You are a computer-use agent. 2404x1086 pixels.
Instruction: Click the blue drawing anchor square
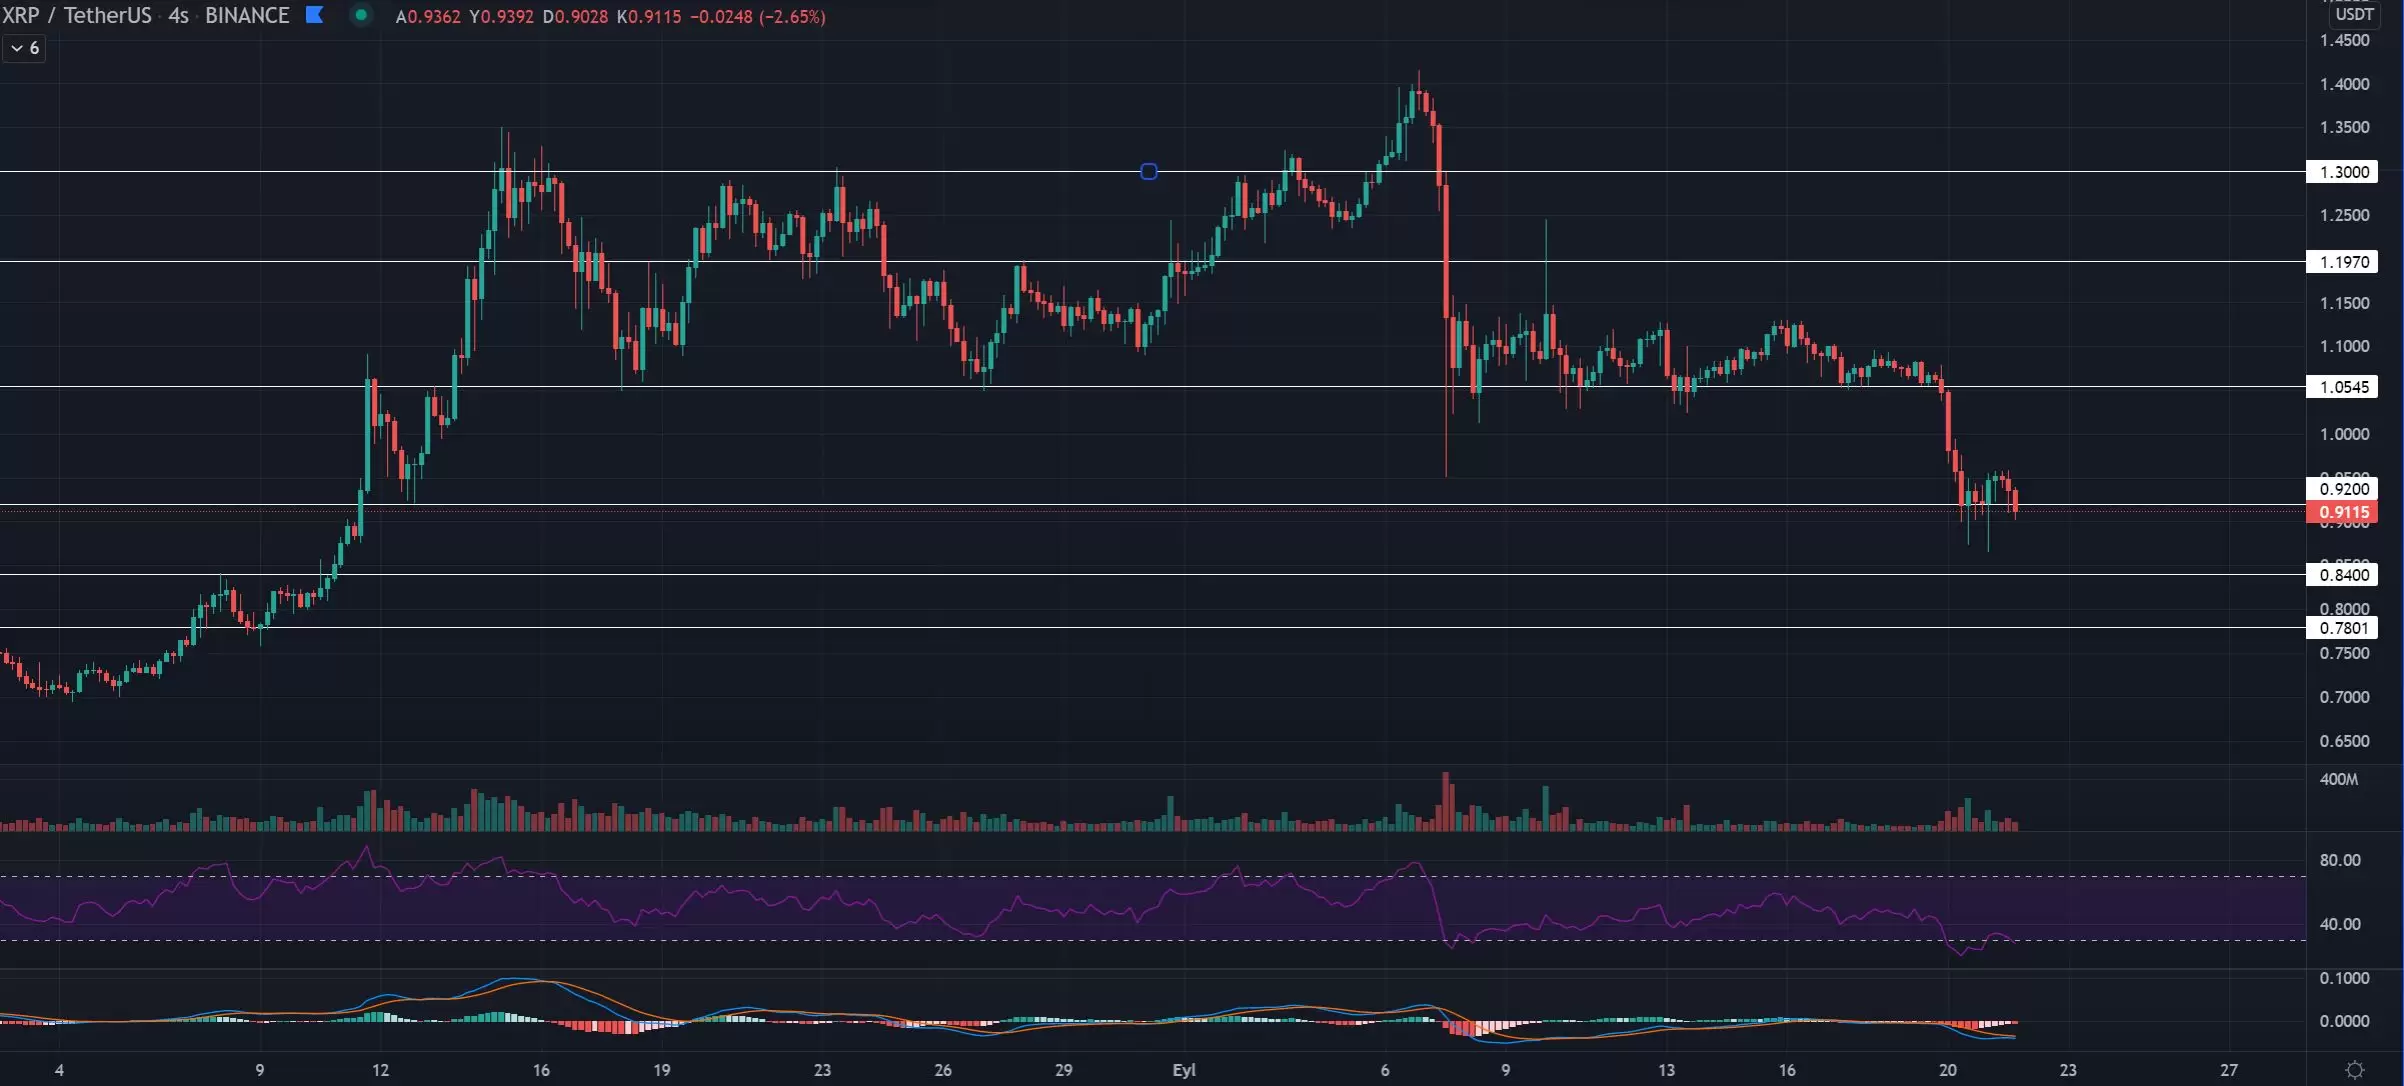pos(1148,172)
